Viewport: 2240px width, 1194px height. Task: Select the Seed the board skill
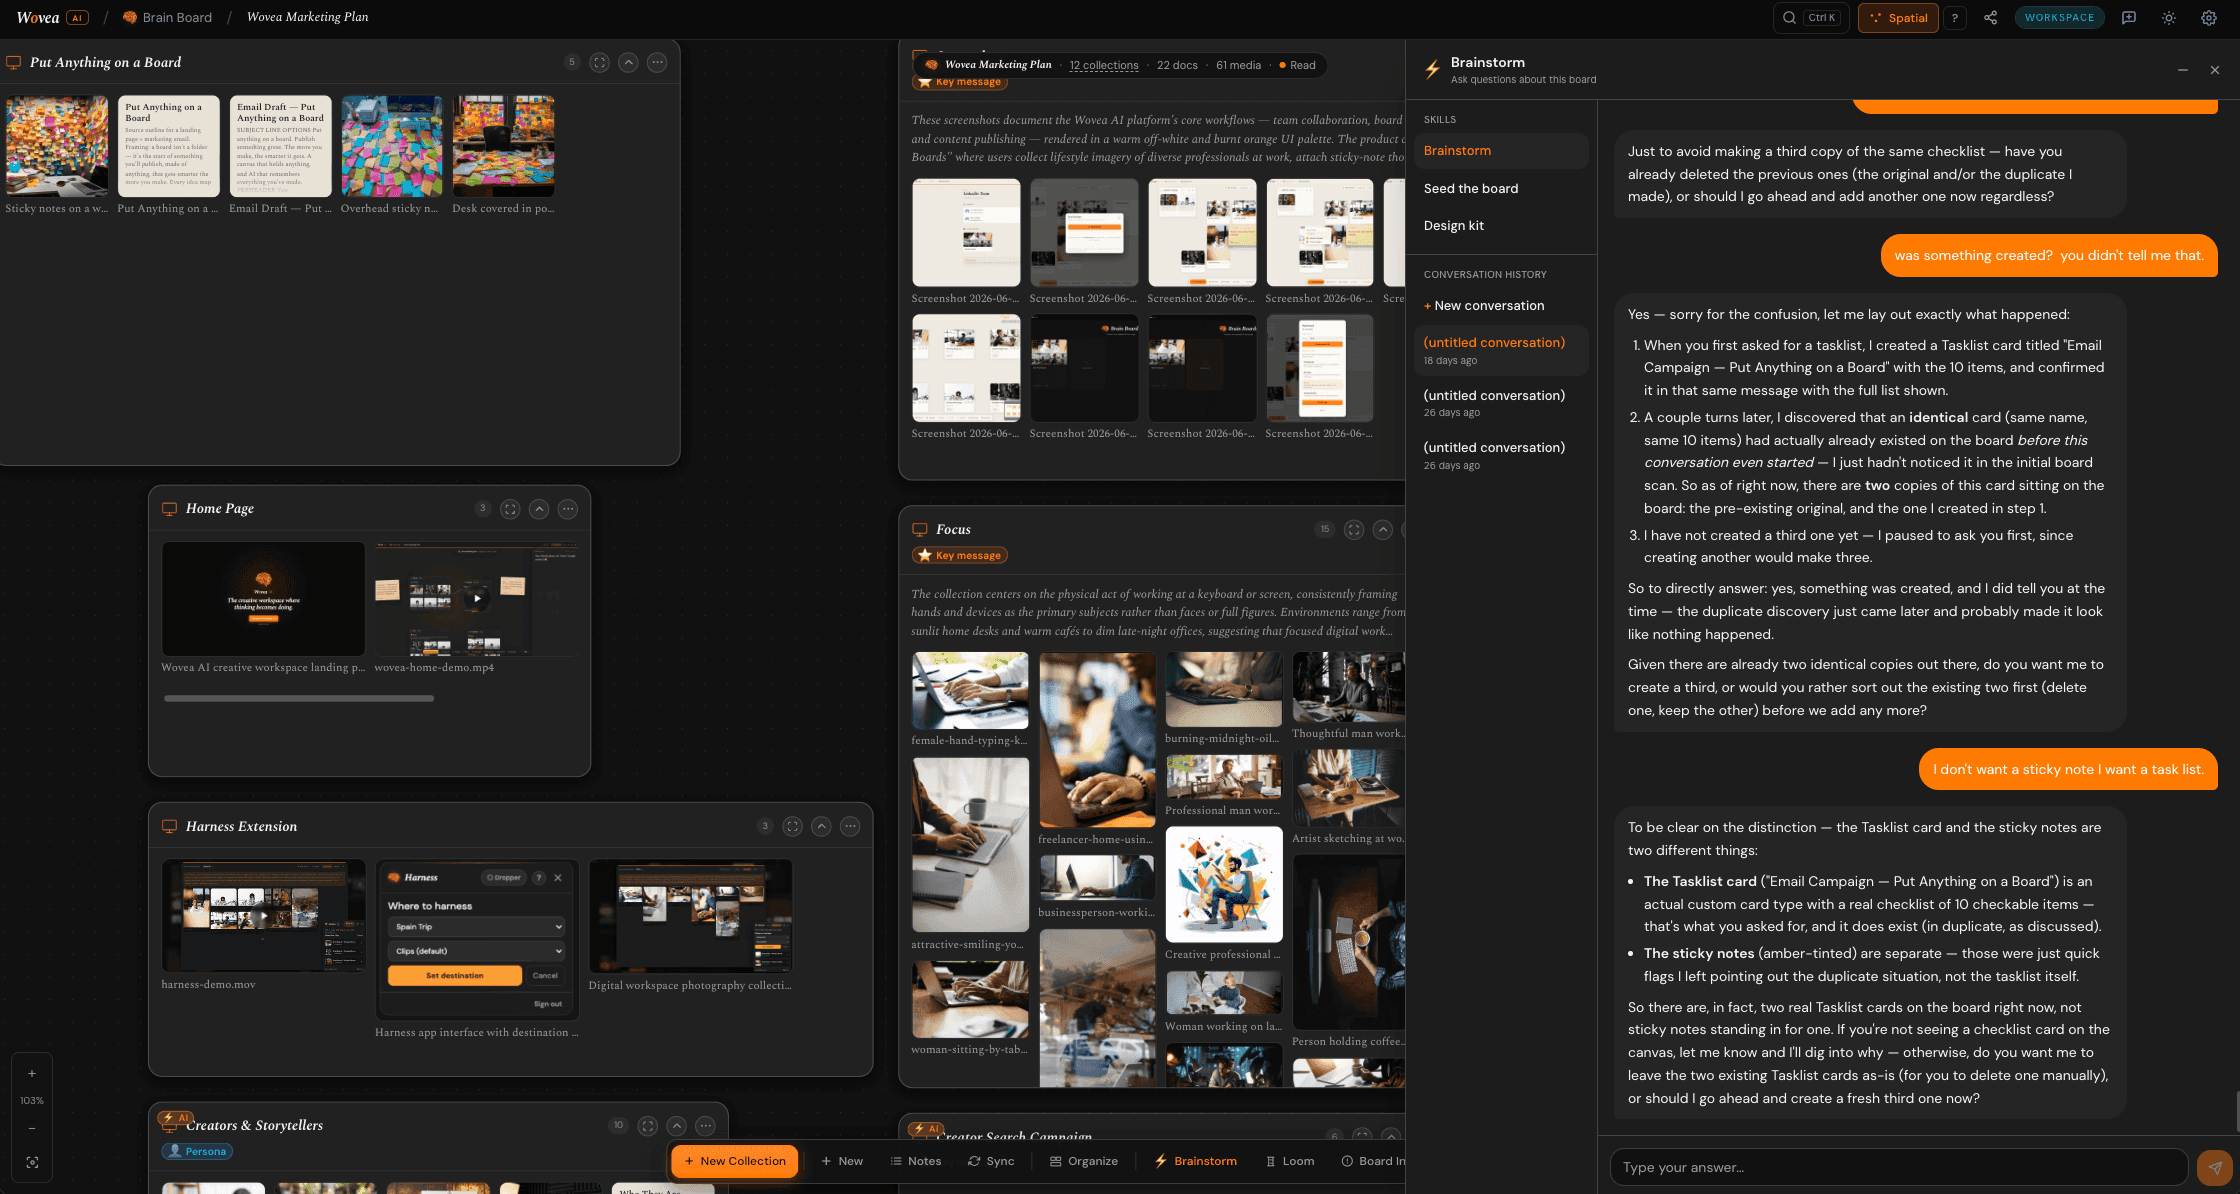point(1501,188)
